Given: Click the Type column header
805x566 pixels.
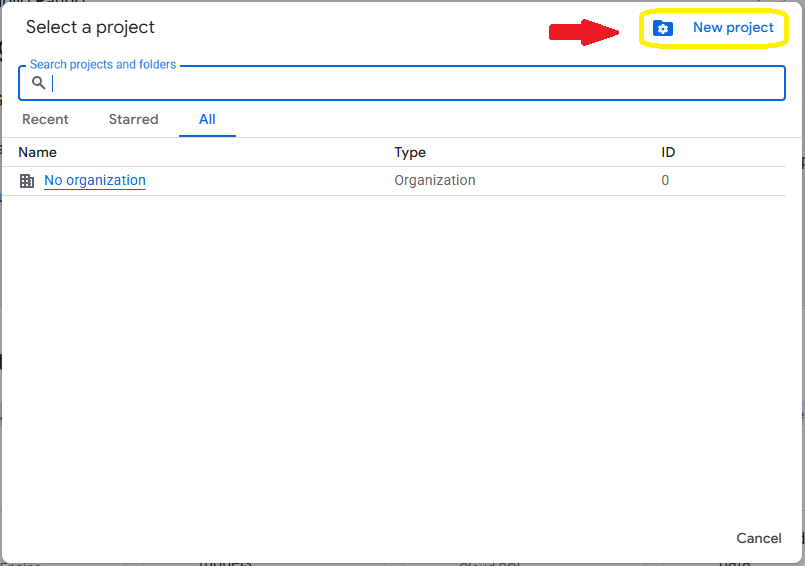Looking at the screenshot, I should coord(410,152).
